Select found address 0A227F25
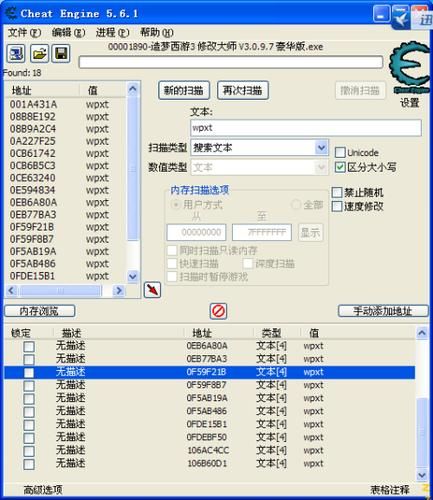Screen dimensions: 433x500 point(32,141)
